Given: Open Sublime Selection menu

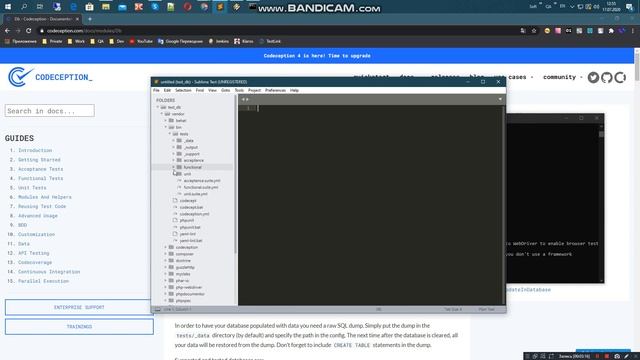Looking at the screenshot, I should [x=183, y=90].
